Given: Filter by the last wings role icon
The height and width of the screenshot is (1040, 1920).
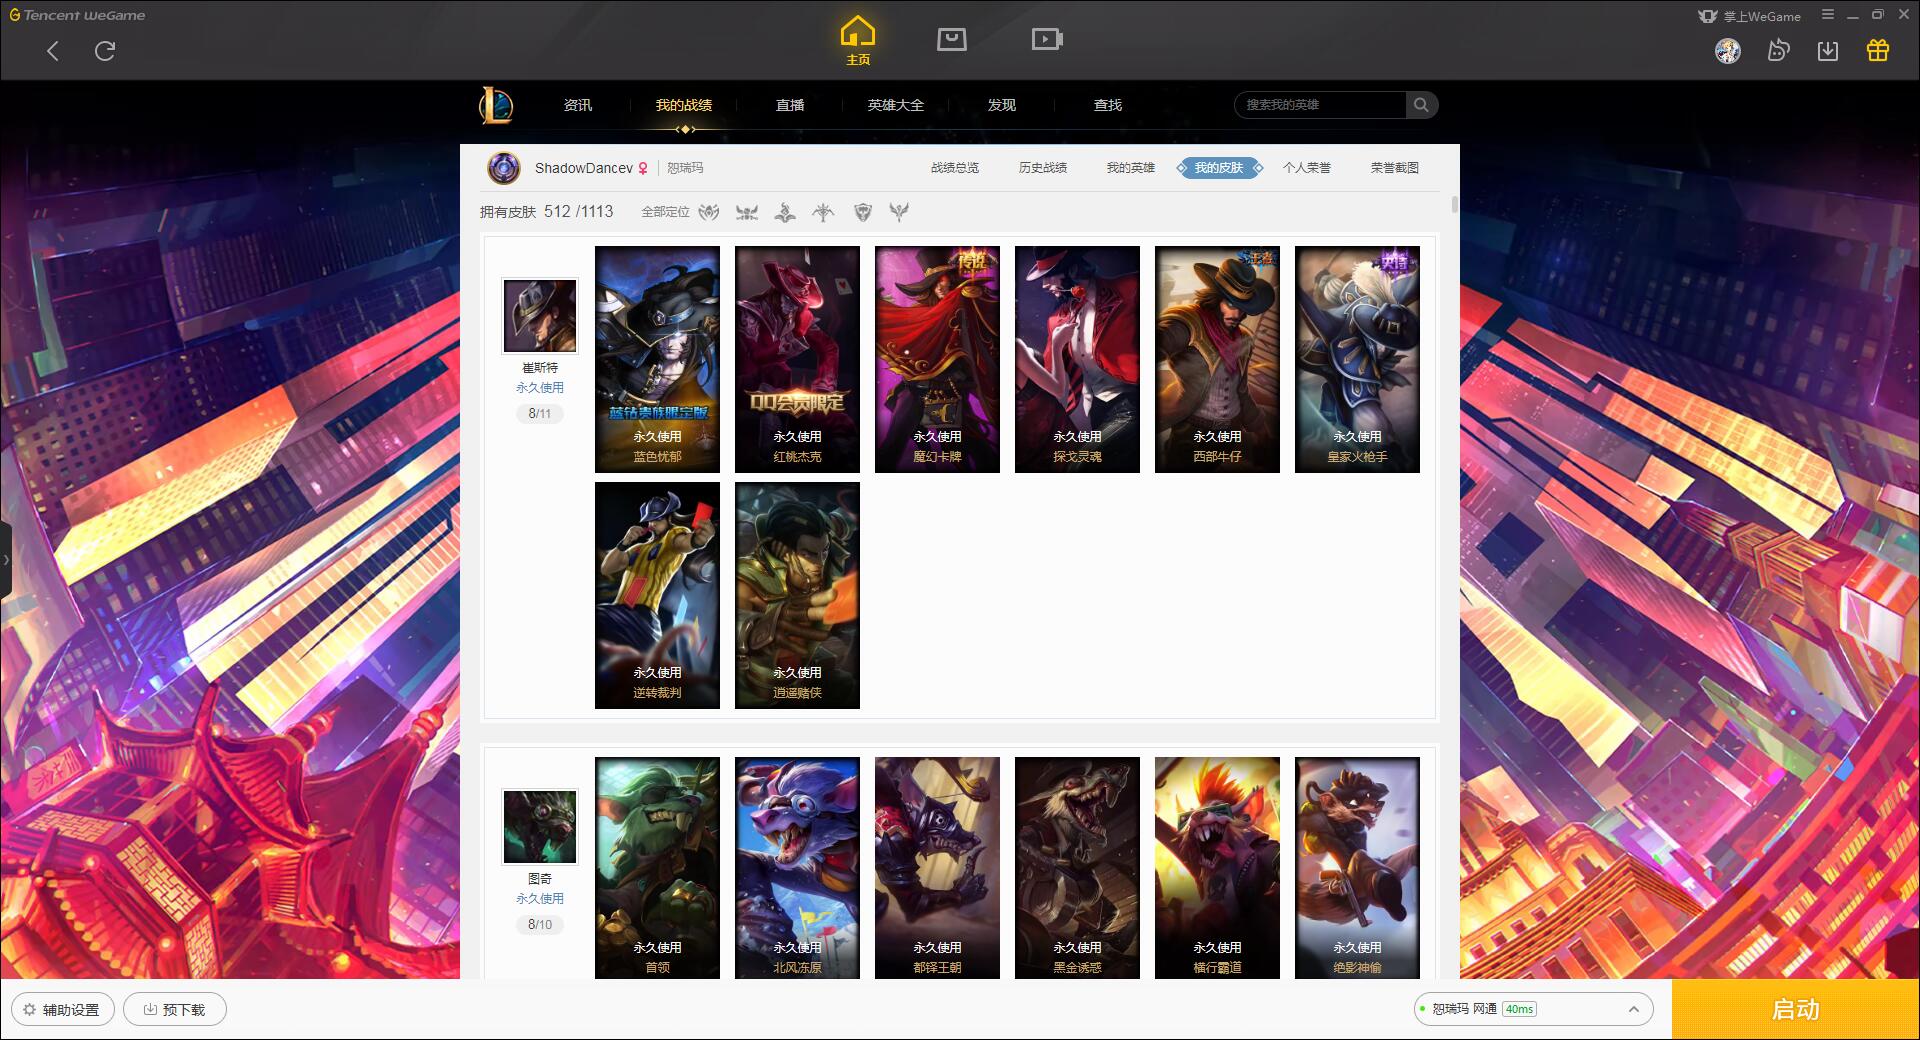Looking at the screenshot, I should (x=900, y=212).
